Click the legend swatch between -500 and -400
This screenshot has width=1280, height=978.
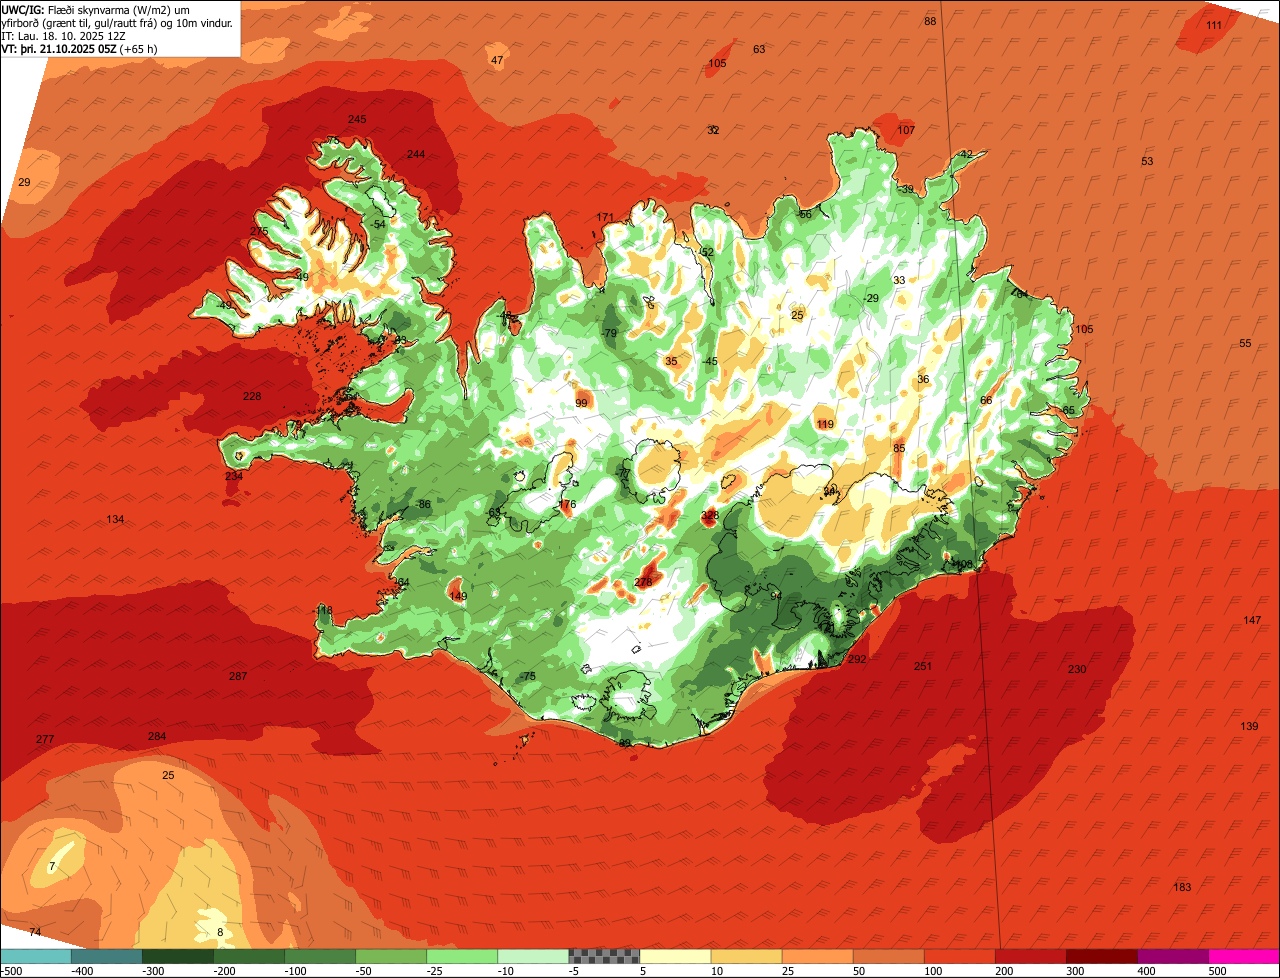pos(36,956)
